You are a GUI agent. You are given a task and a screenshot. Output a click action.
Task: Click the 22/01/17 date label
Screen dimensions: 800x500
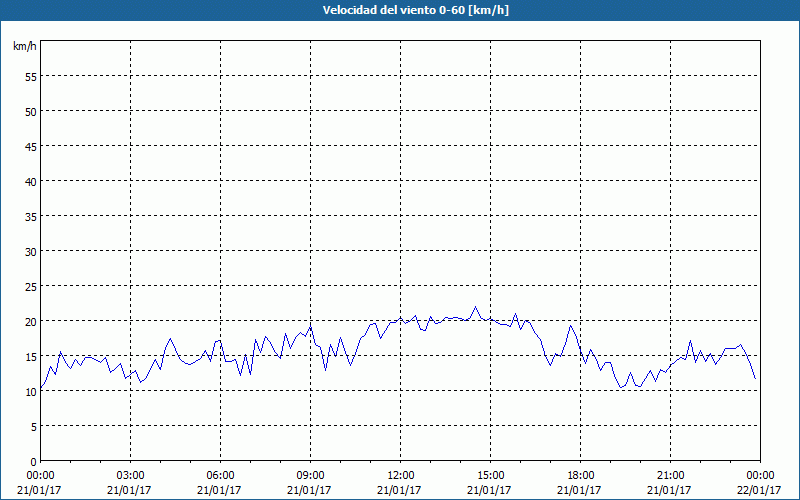point(759,490)
